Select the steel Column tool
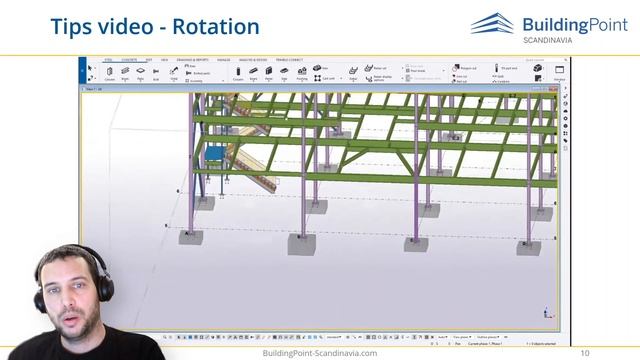Viewport: 640px width, 360px height. (110, 73)
